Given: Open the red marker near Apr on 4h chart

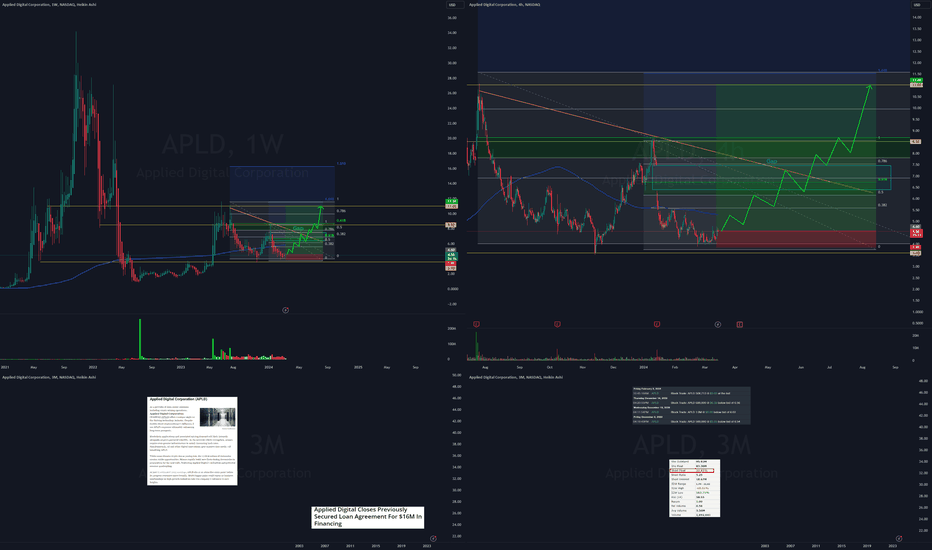Looking at the screenshot, I should (x=739, y=325).
